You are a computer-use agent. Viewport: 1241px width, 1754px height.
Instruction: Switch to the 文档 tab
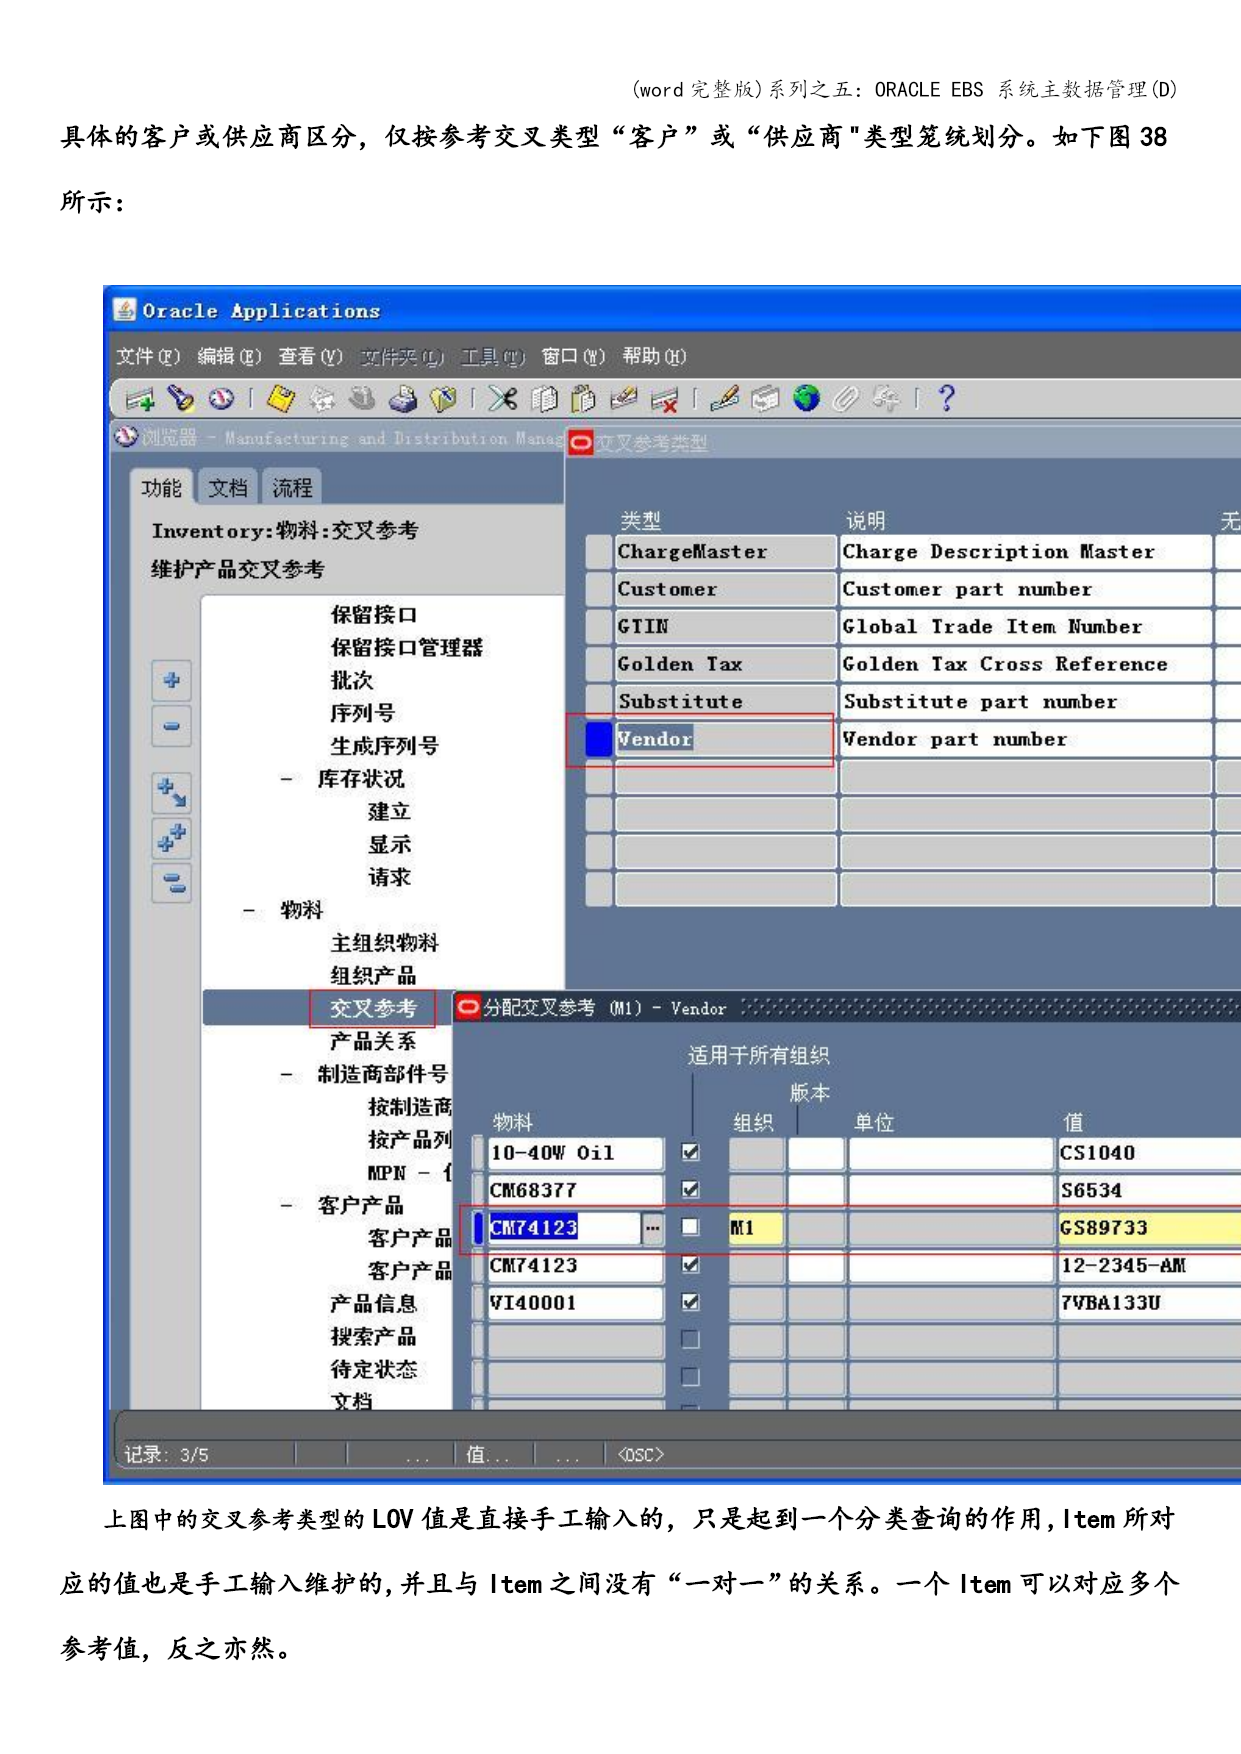[228, 488]
